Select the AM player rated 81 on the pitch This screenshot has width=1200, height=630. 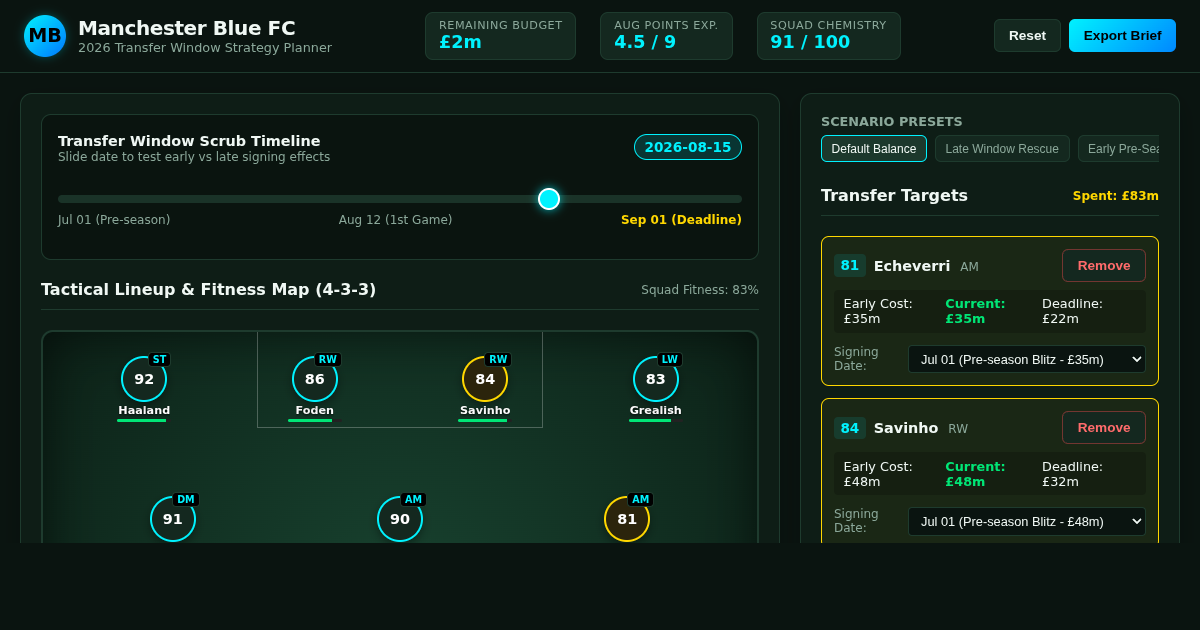(x=627, y=519)
